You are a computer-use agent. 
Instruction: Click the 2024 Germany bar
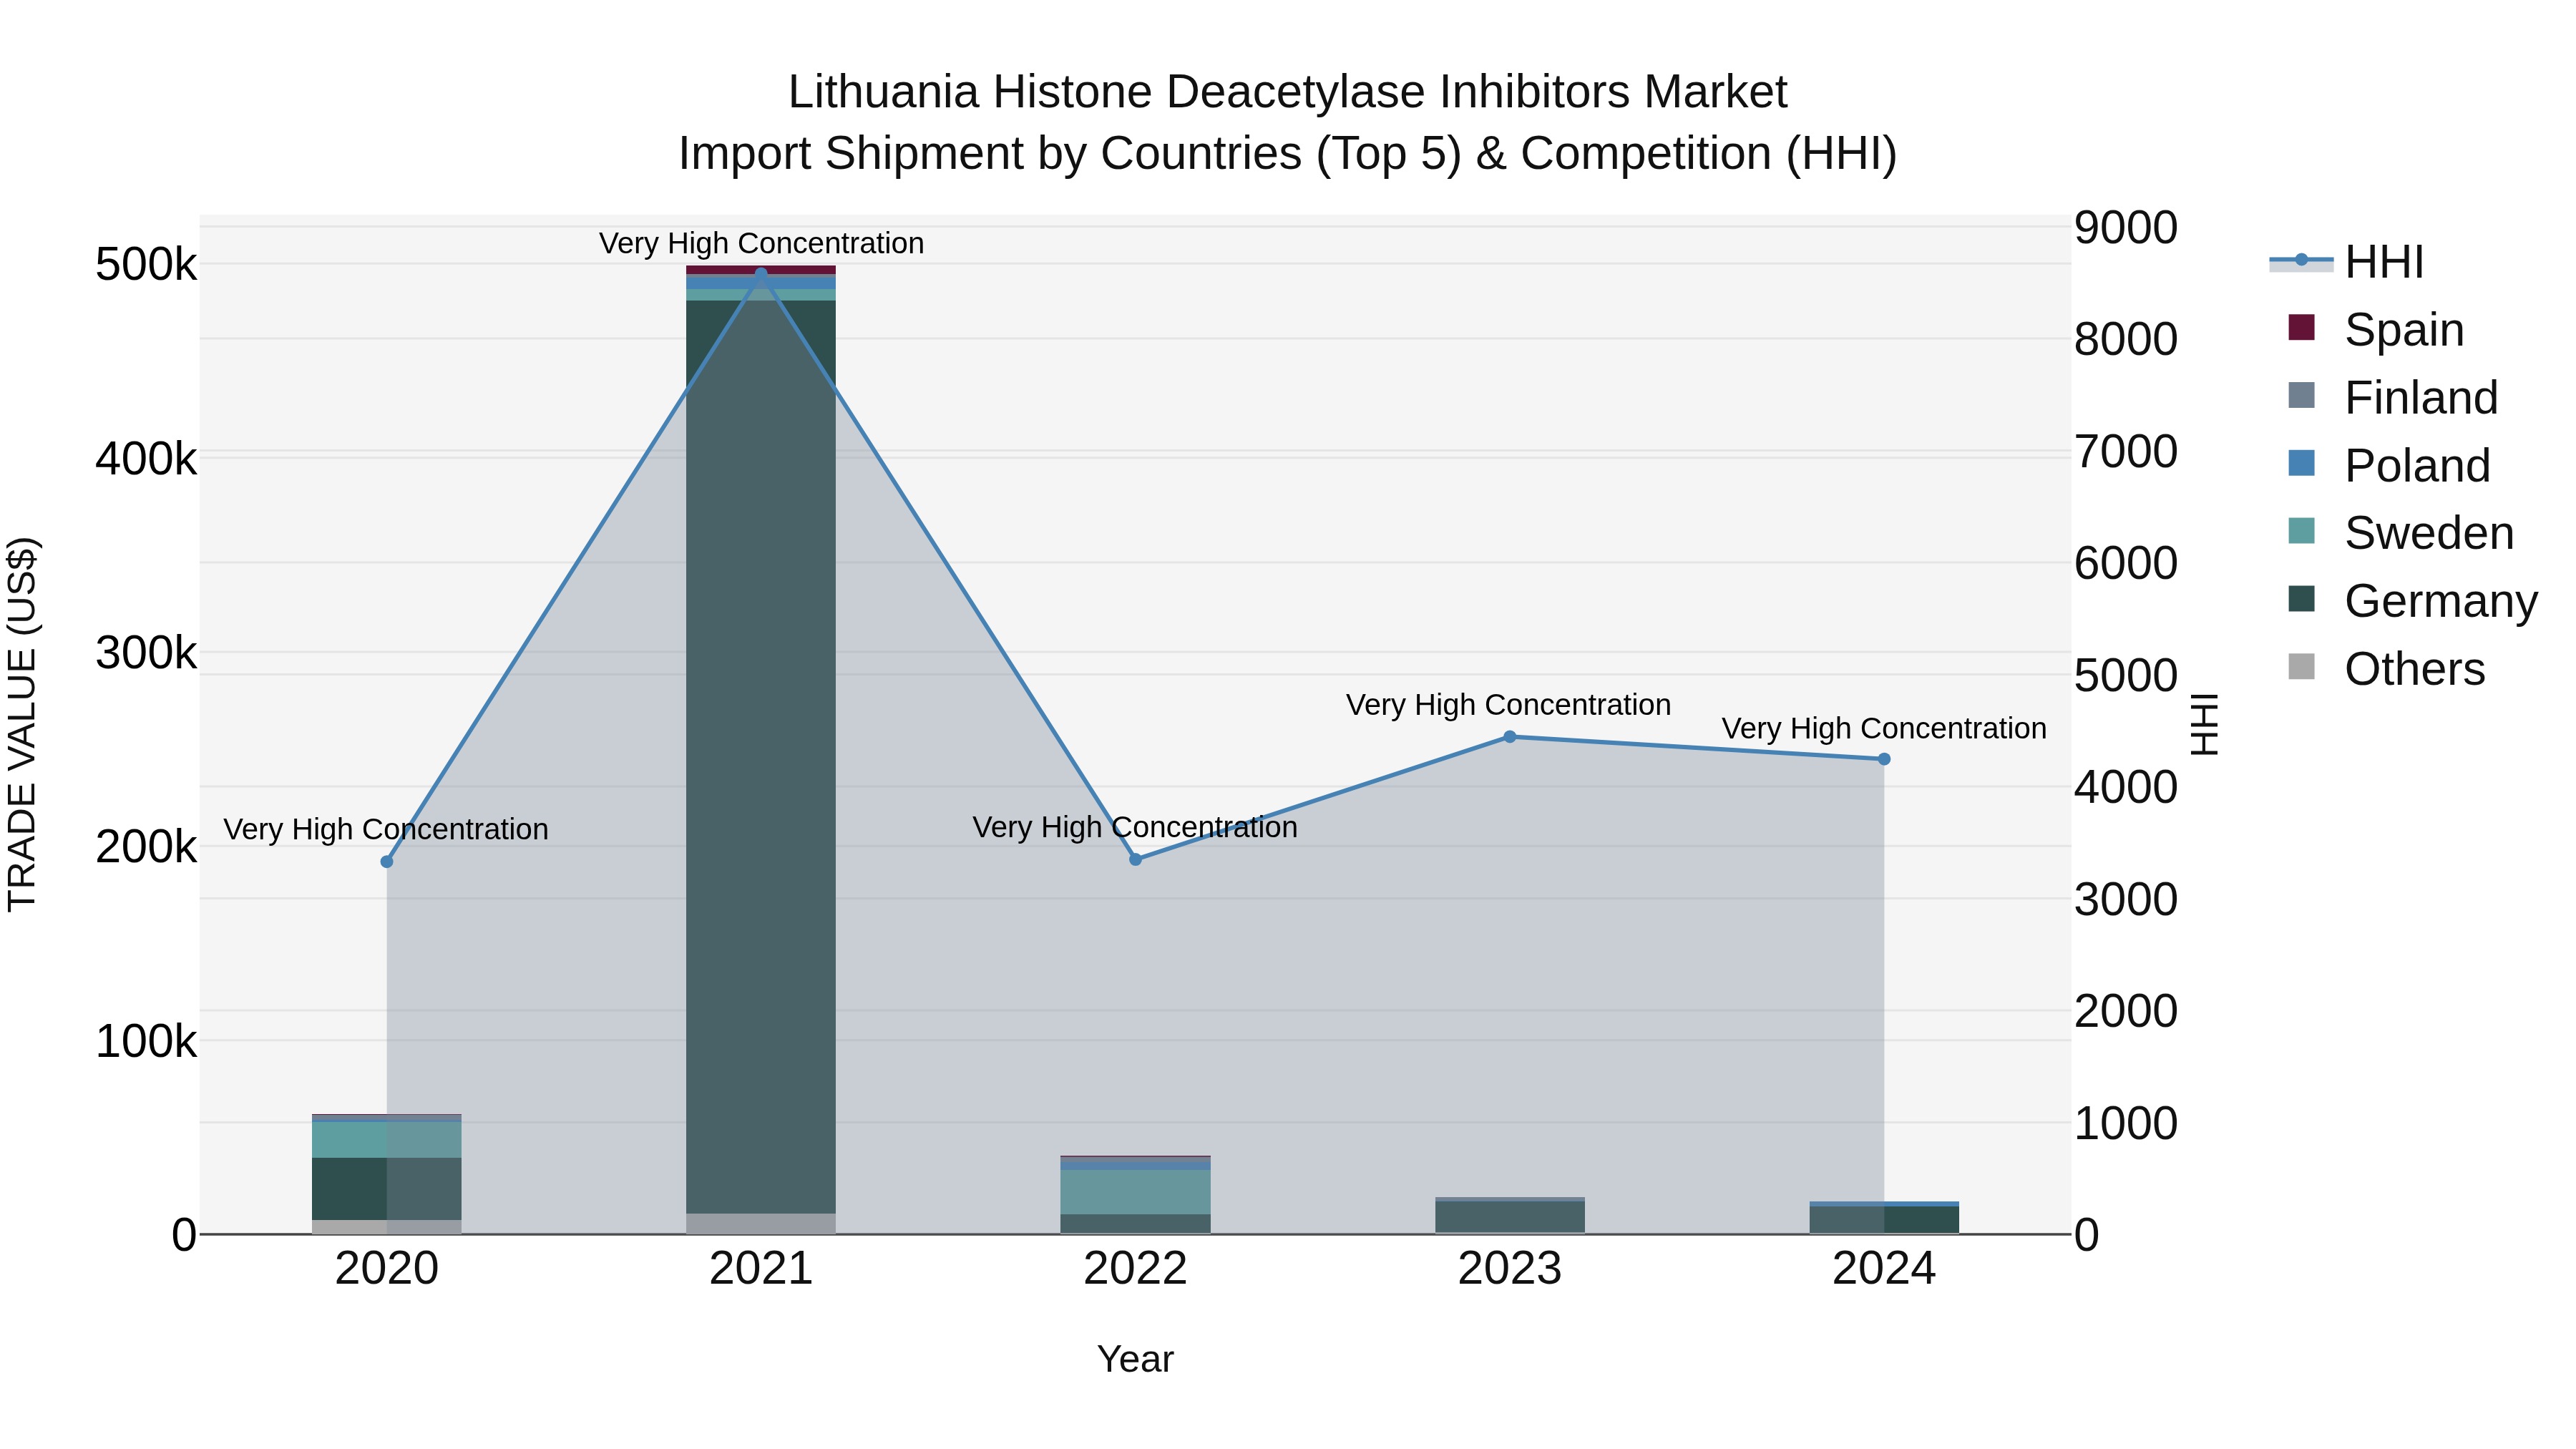[1884, 1220]
